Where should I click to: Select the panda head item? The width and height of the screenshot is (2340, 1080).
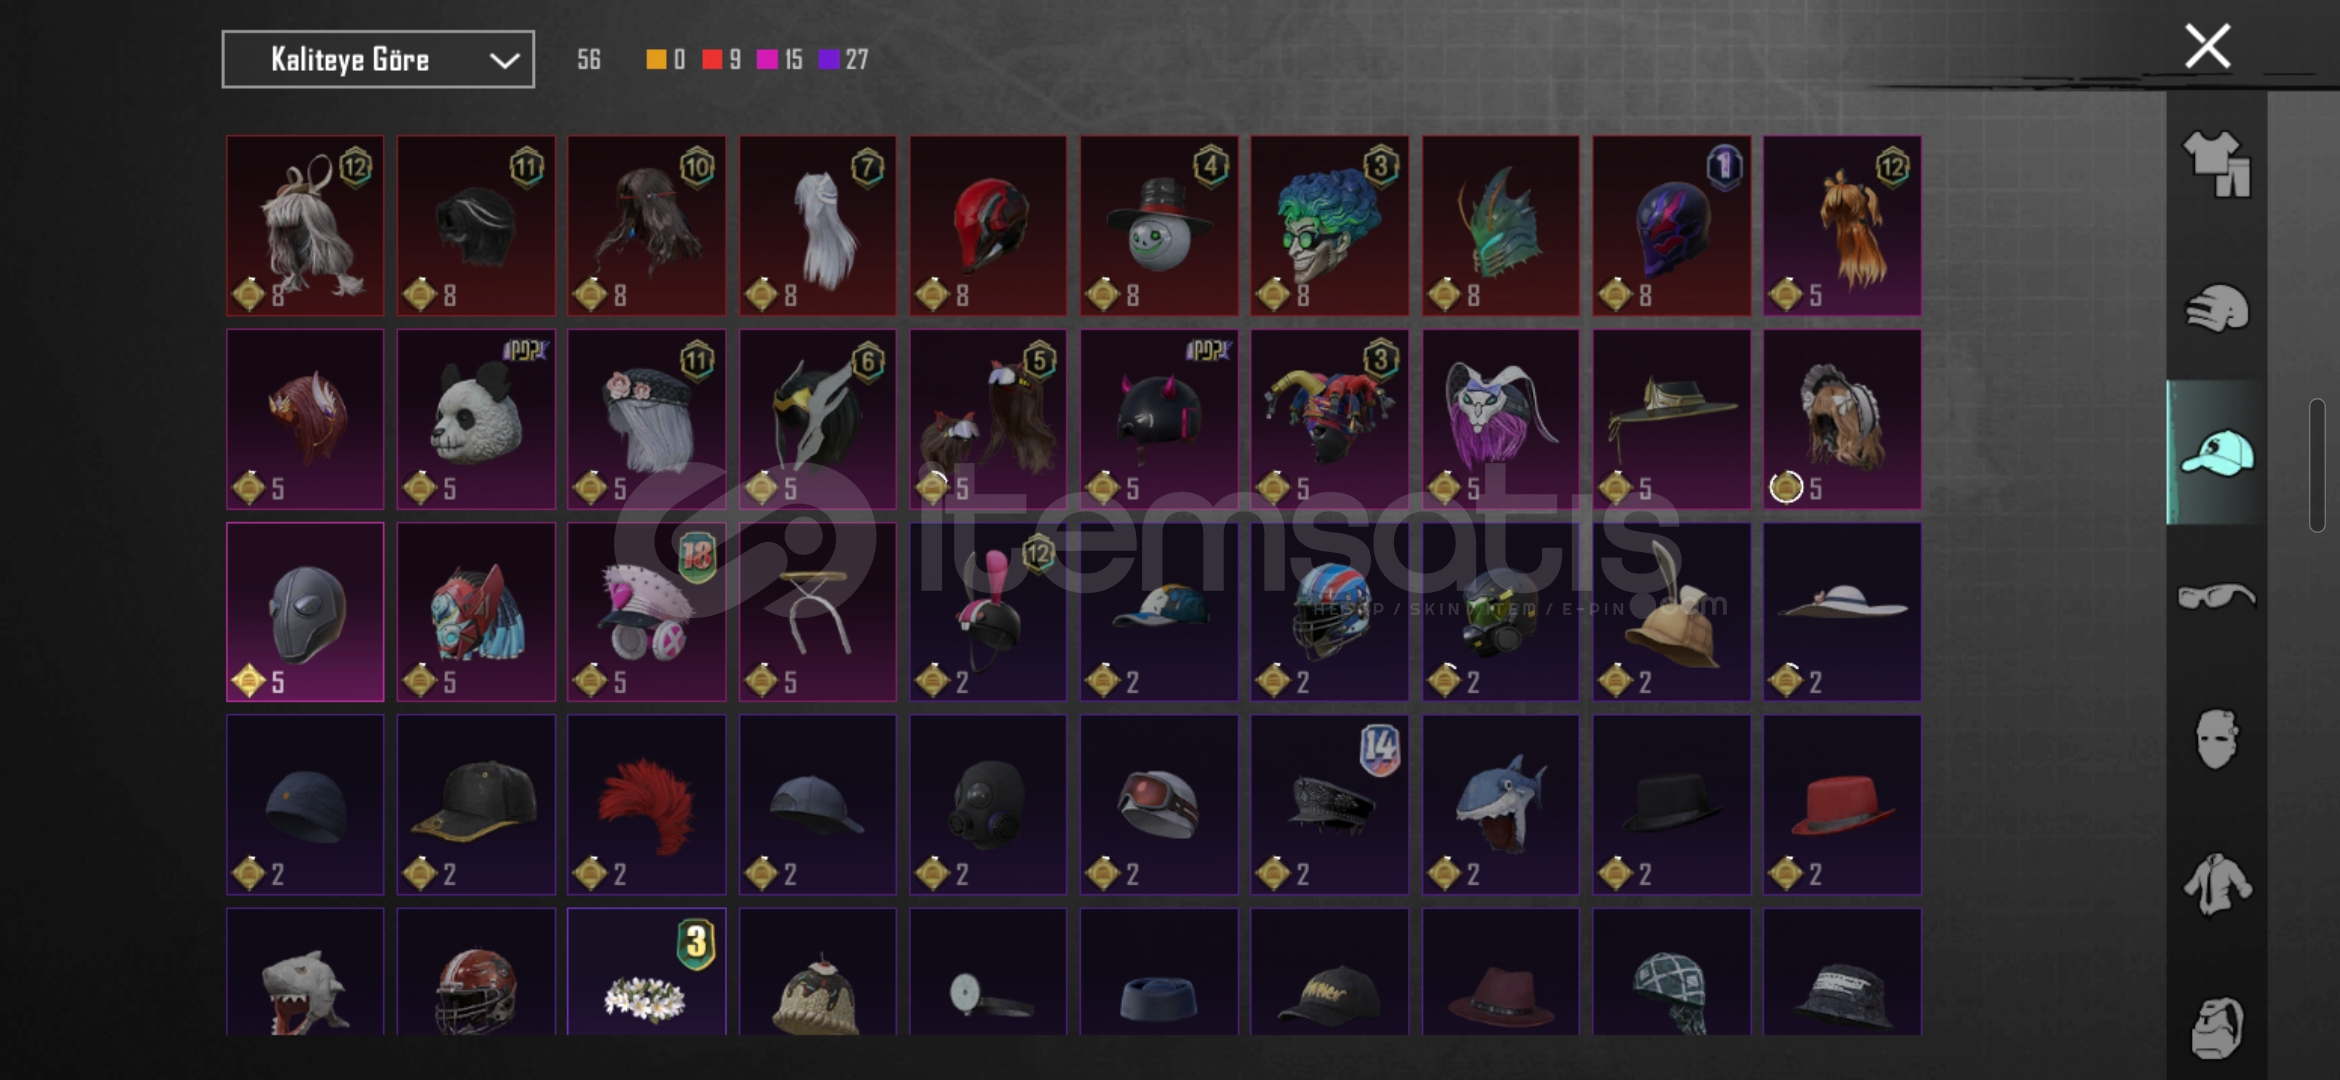[x=476, y=419]
